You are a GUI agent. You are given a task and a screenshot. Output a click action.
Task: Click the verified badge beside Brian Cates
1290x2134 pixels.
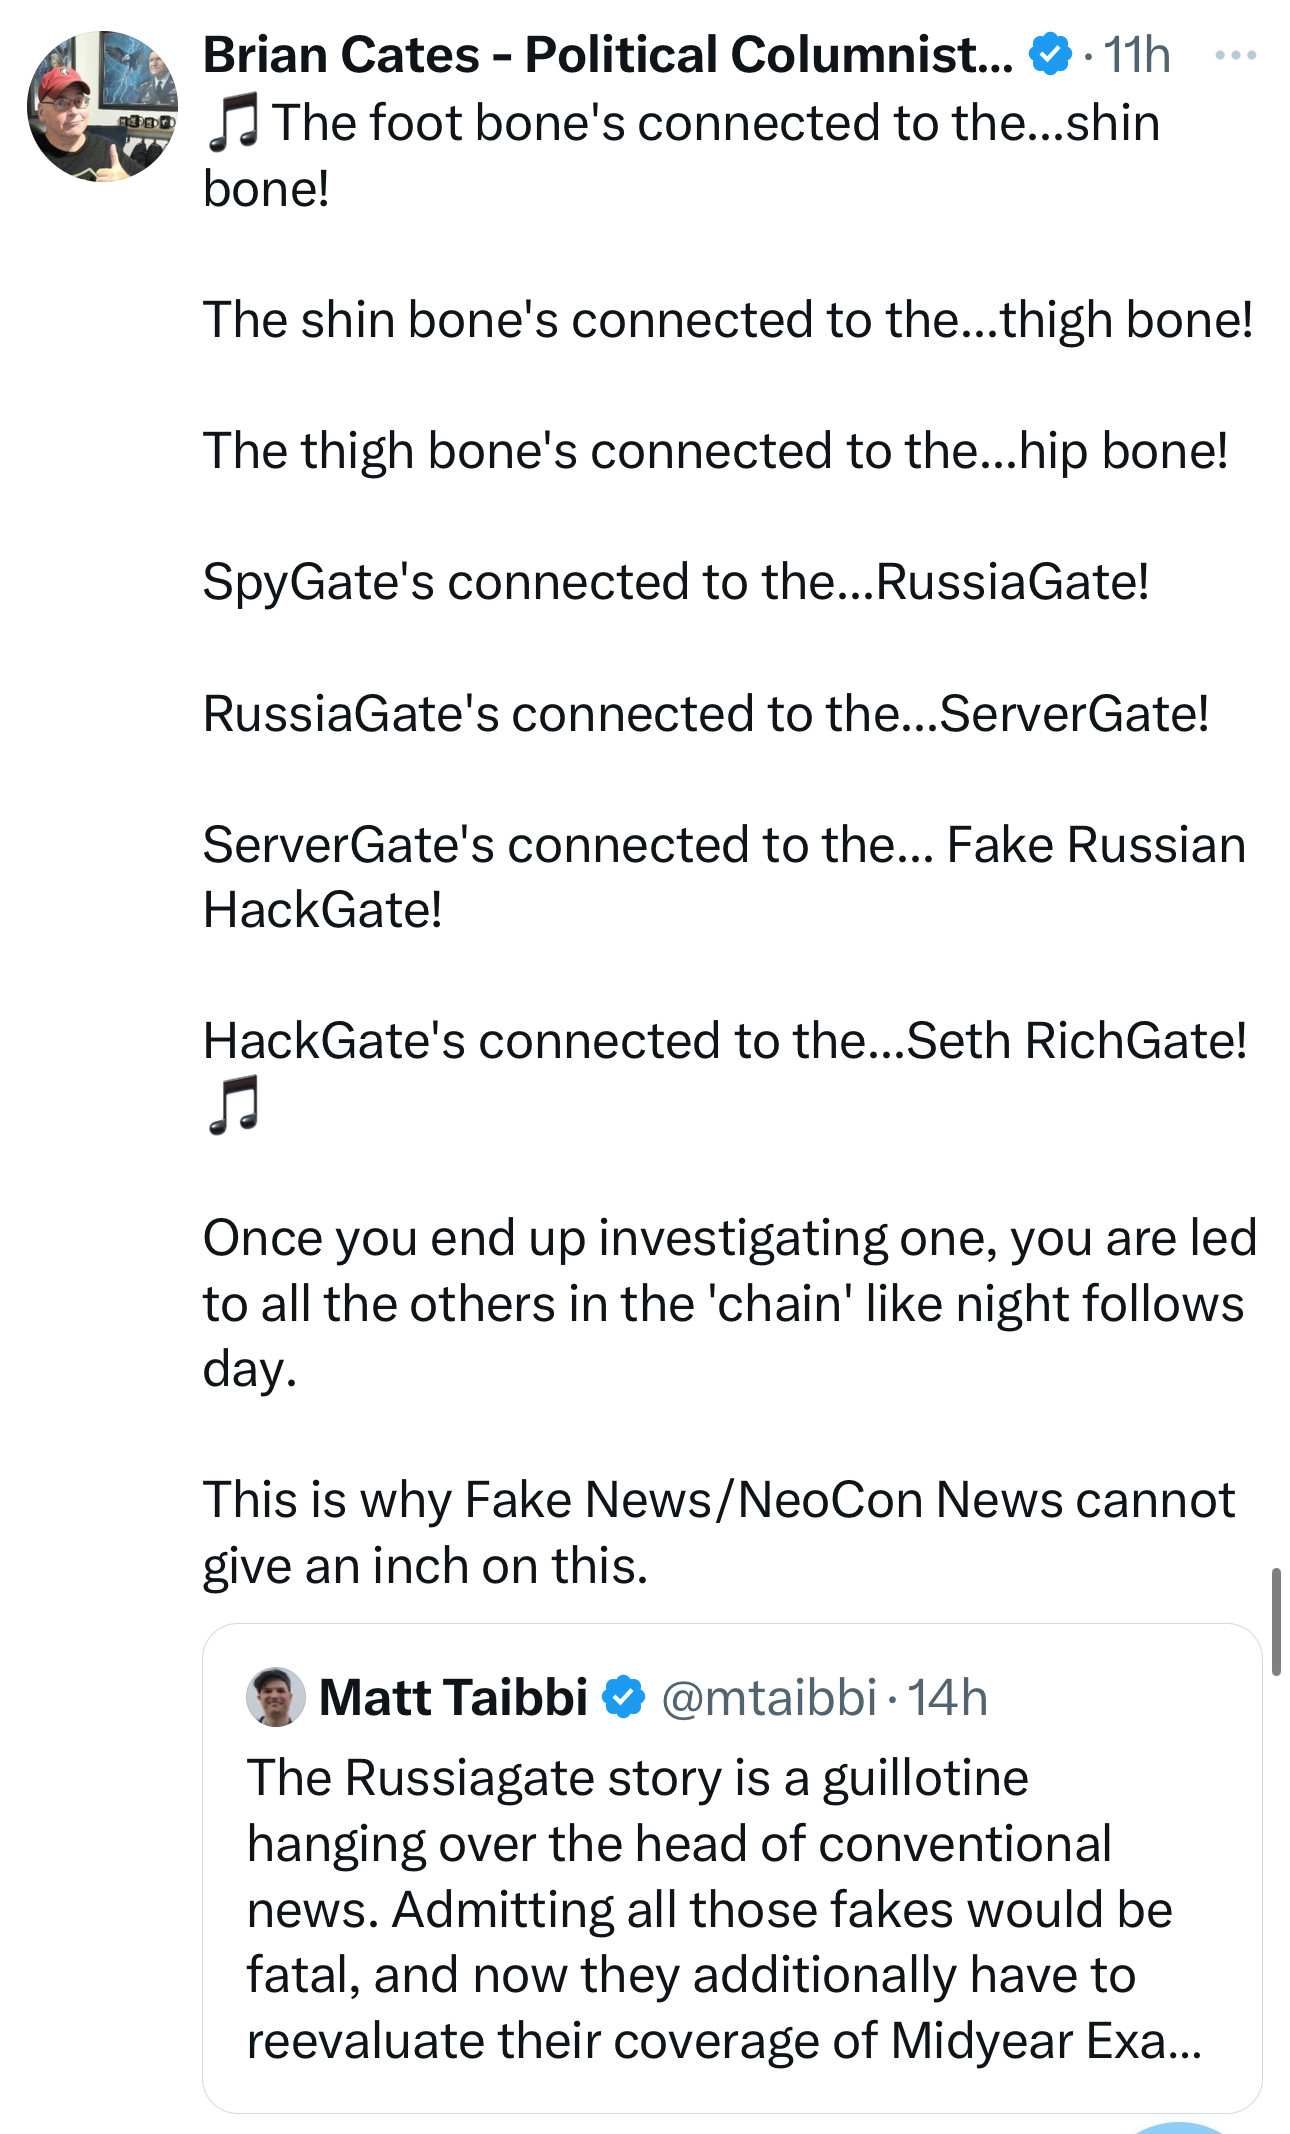pyautogui.click(x=1050, y=54)
